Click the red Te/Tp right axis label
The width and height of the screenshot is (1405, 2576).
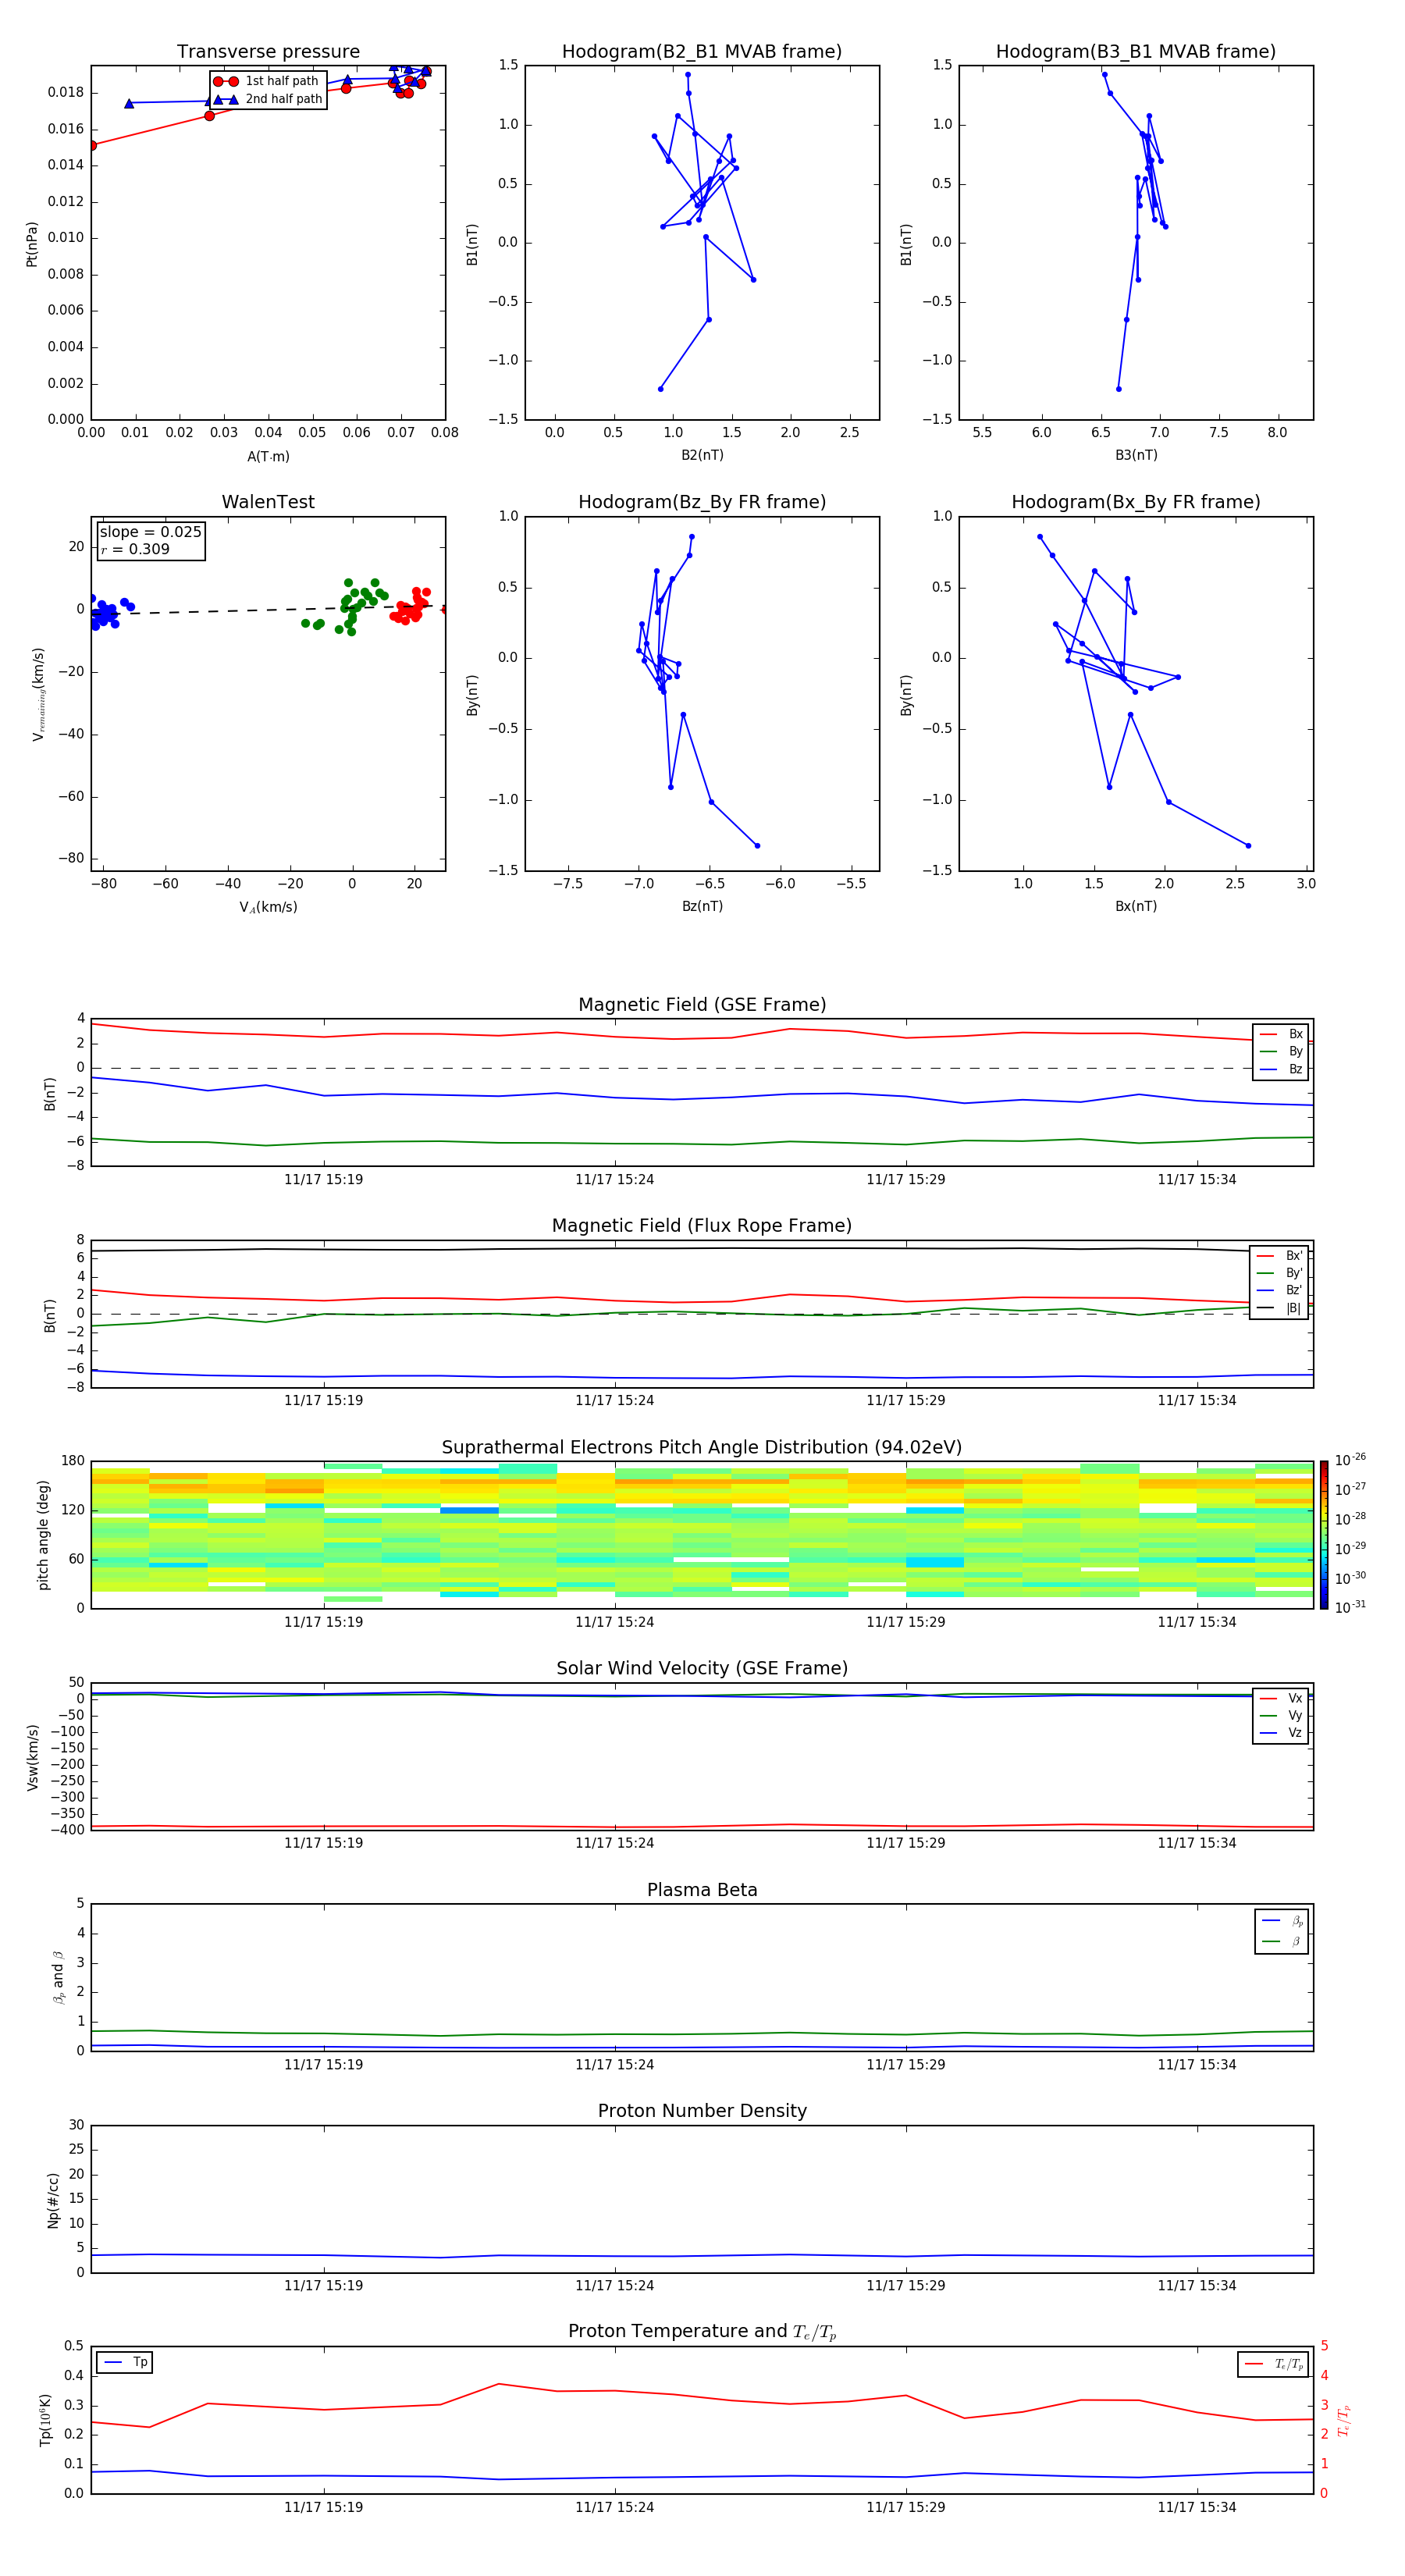click(1344, 2420)
